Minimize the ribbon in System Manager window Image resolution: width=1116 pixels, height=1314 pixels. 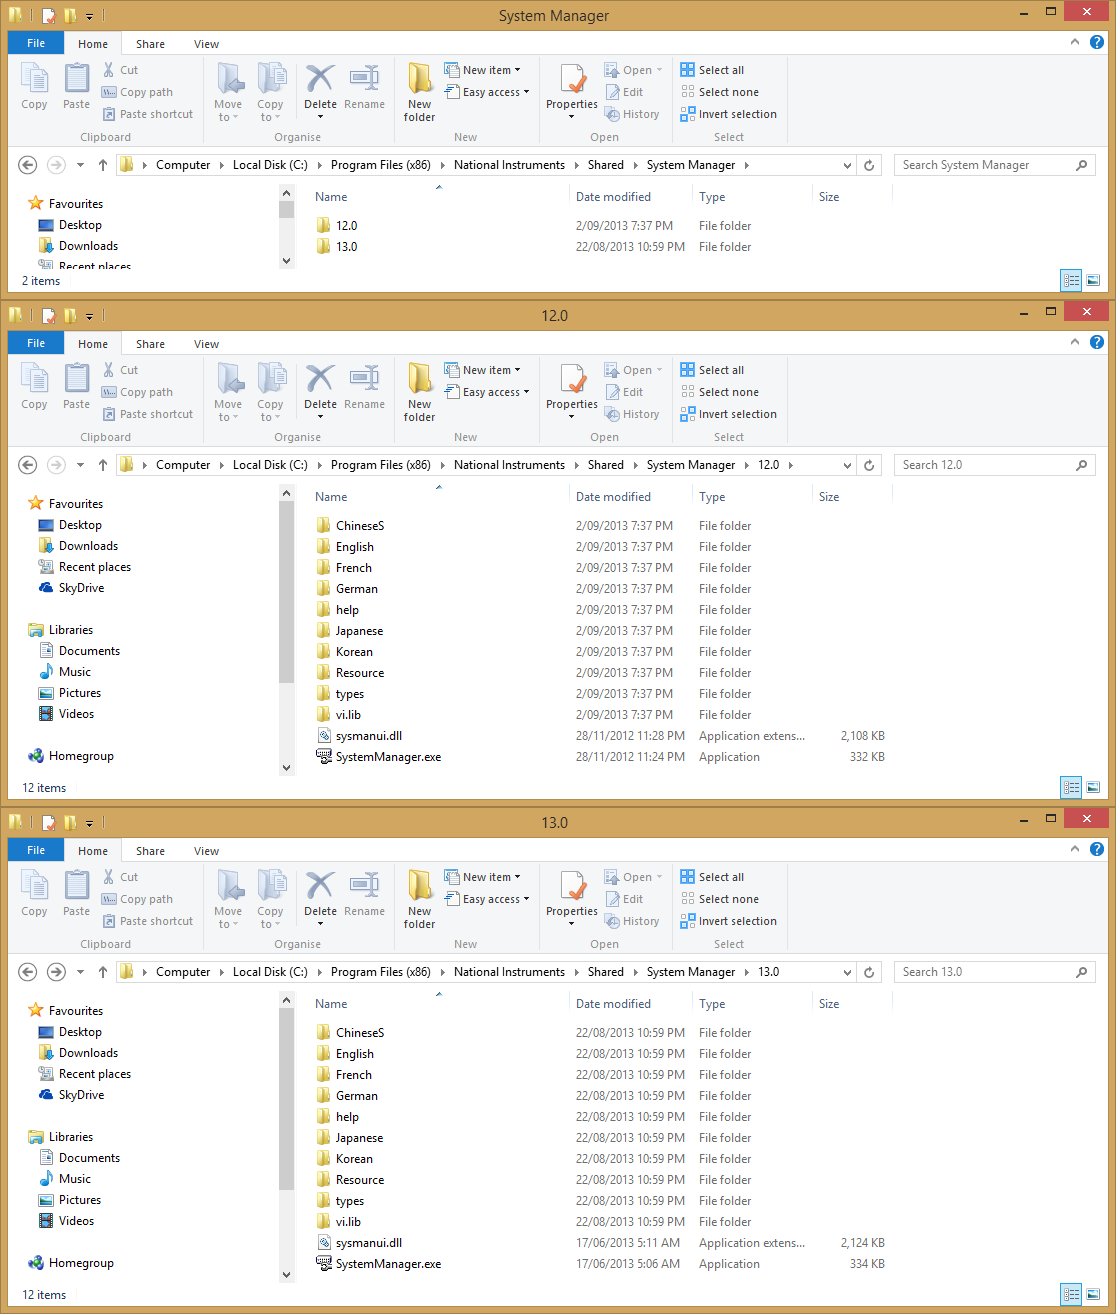click(1075, 42)
